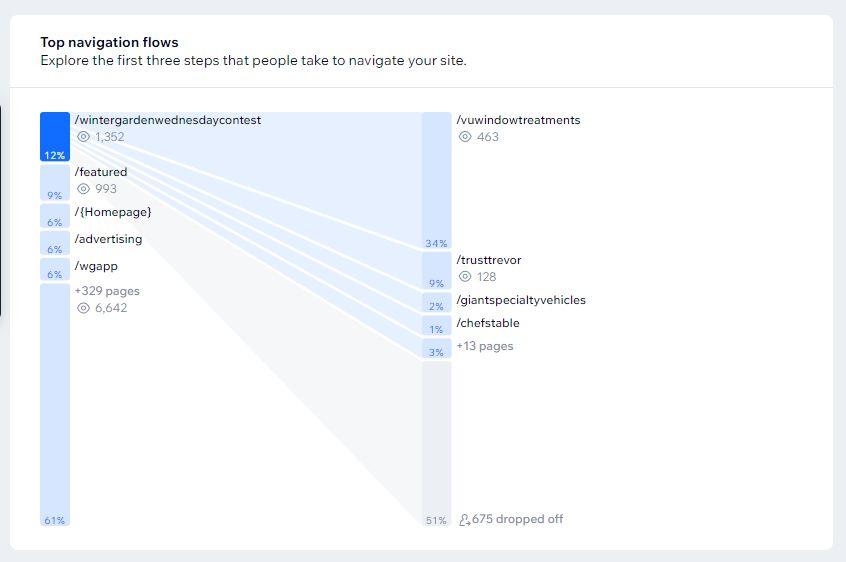Expand the +329 pages group
The image size is (846, 562).
pos(107,291)
